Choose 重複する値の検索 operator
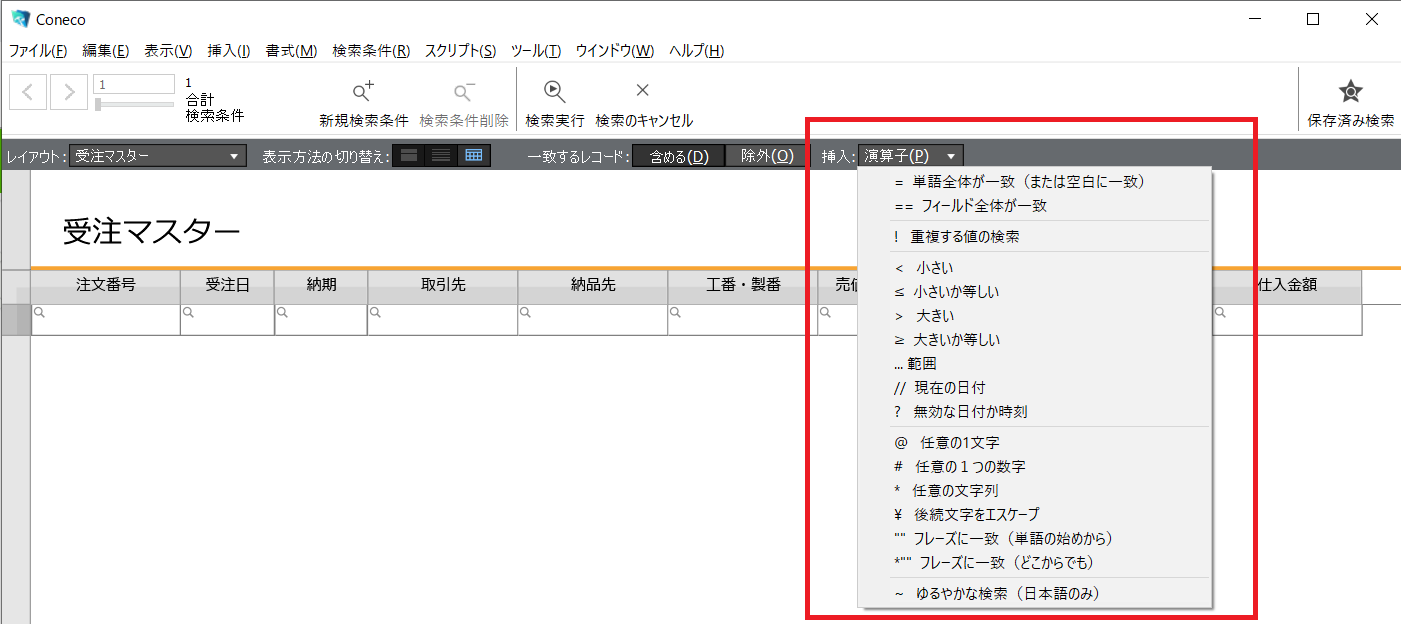Image resolution: width=1401 pixels, height=624 pixels. tap(1035, 237)
